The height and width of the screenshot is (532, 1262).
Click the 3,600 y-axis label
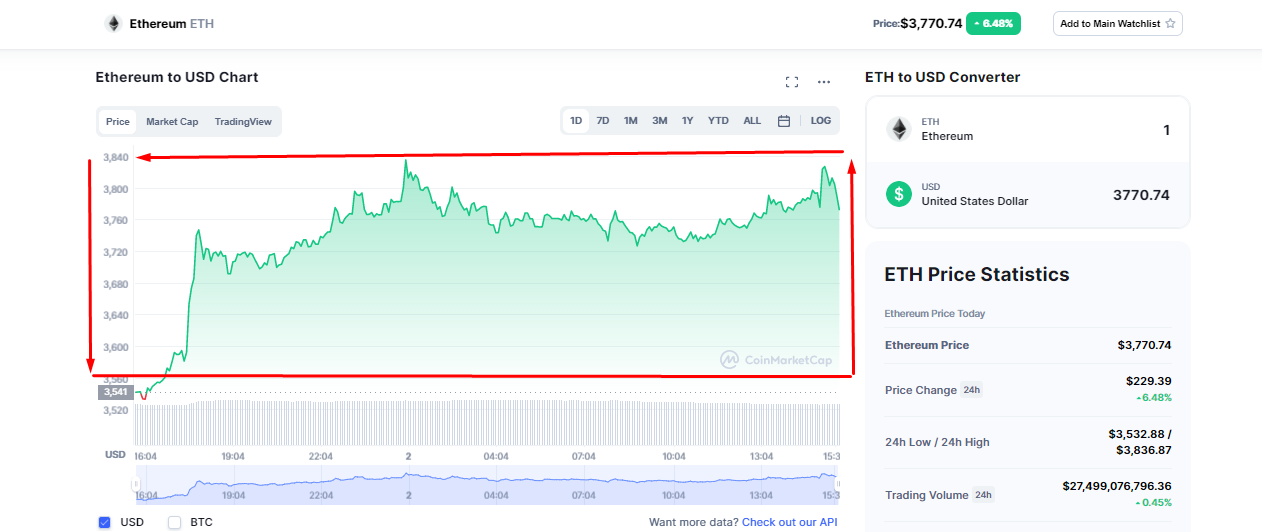pos(115,347)
